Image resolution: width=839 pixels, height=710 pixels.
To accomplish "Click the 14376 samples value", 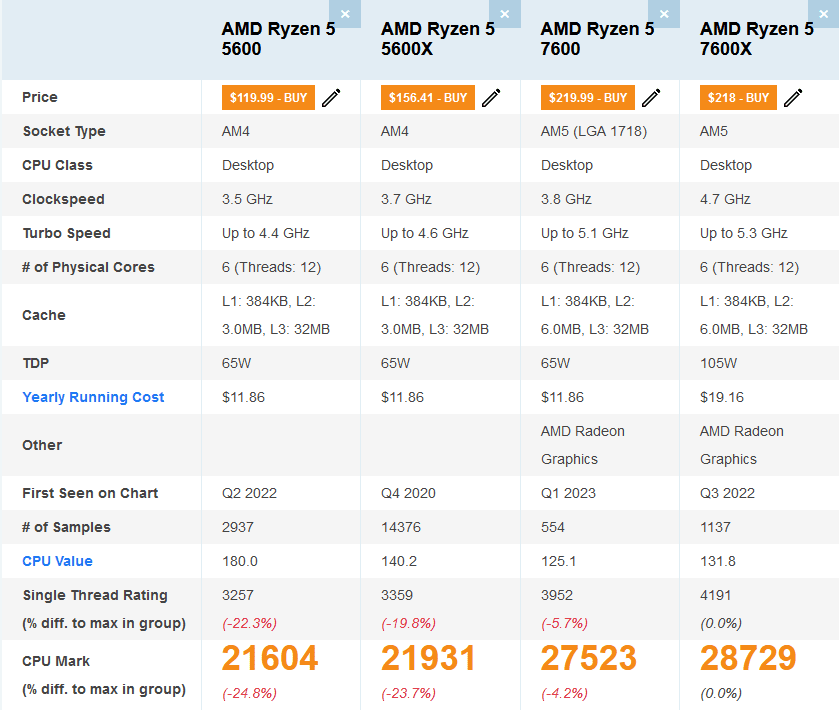I will pos(401,527).
